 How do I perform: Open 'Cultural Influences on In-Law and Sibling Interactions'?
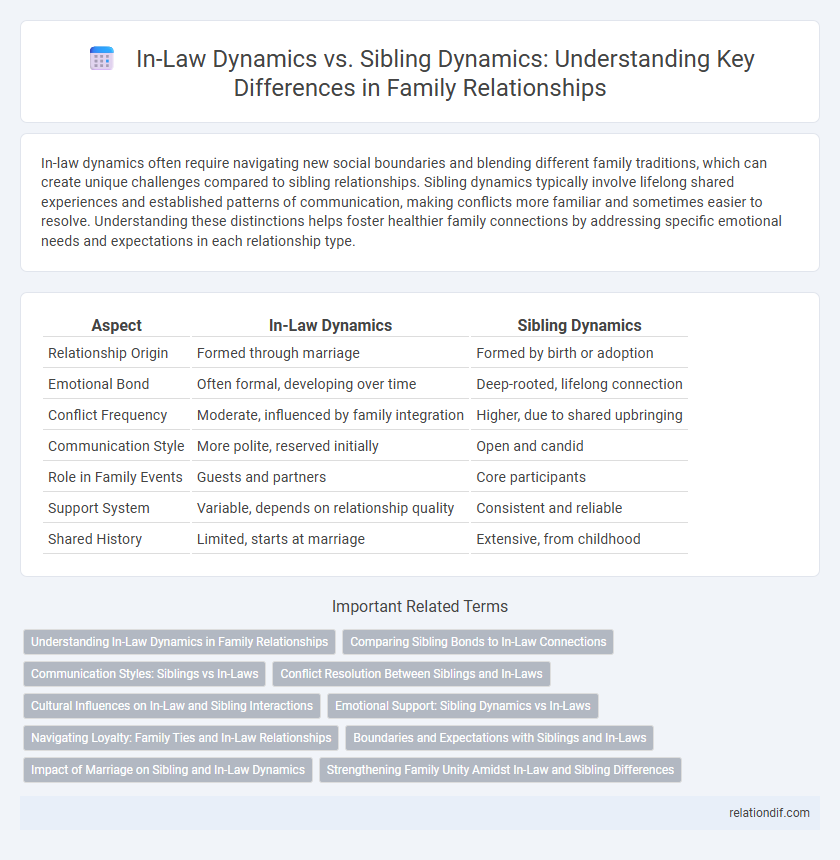pyautogui.click(x=172, y=706)
